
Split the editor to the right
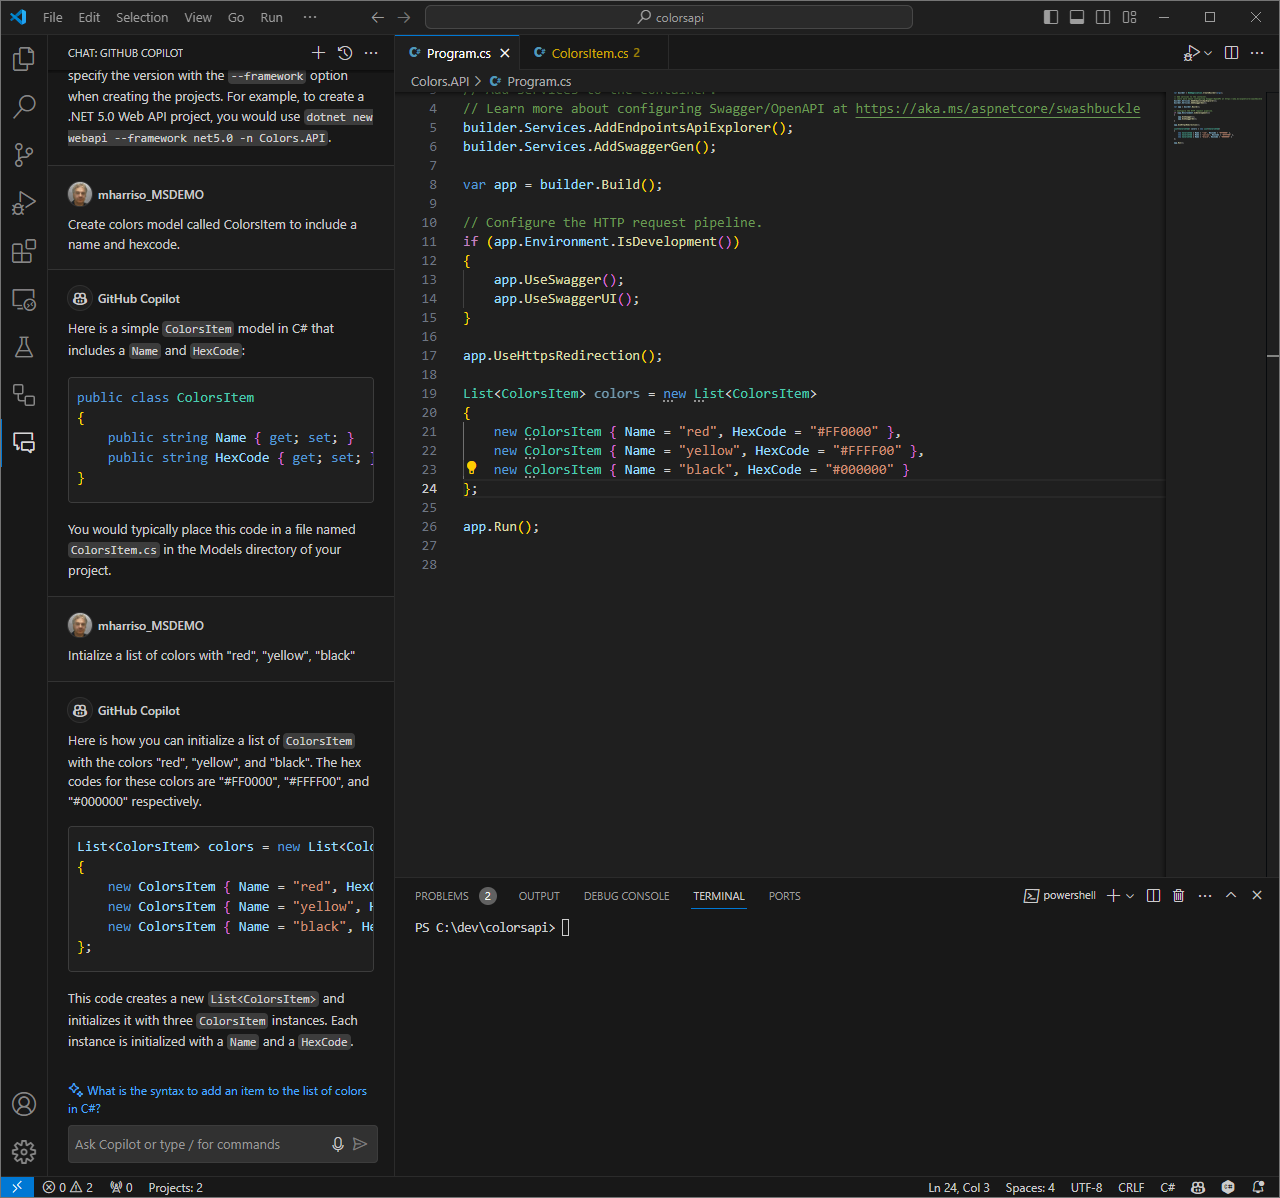point(1231,53)
